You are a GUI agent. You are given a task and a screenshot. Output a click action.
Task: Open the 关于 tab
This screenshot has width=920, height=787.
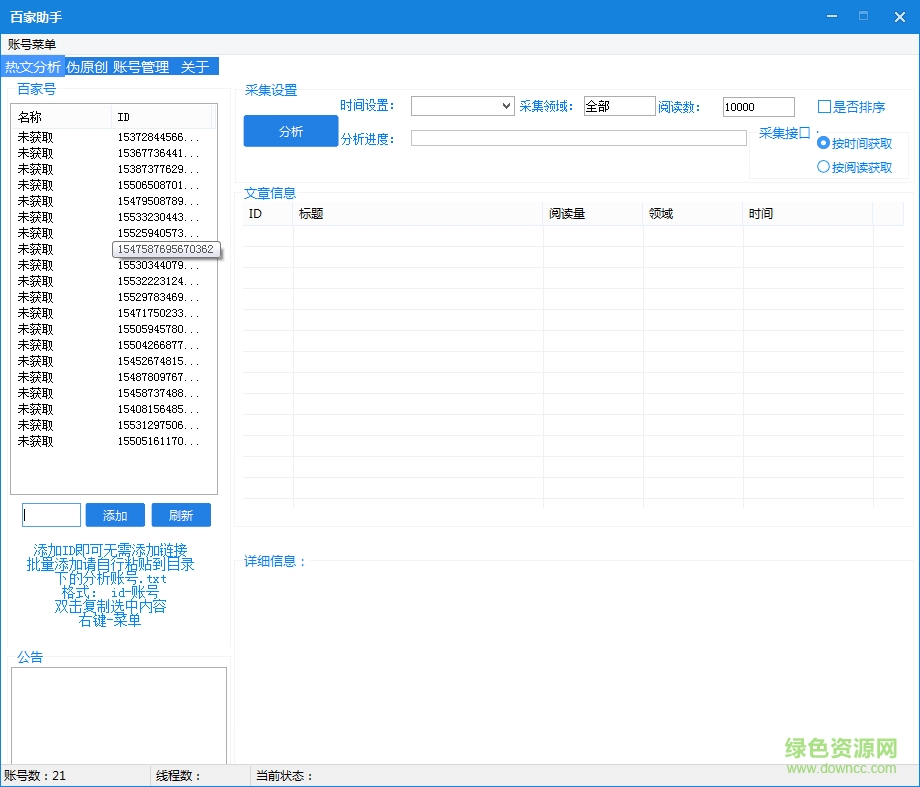pos(194,67)
